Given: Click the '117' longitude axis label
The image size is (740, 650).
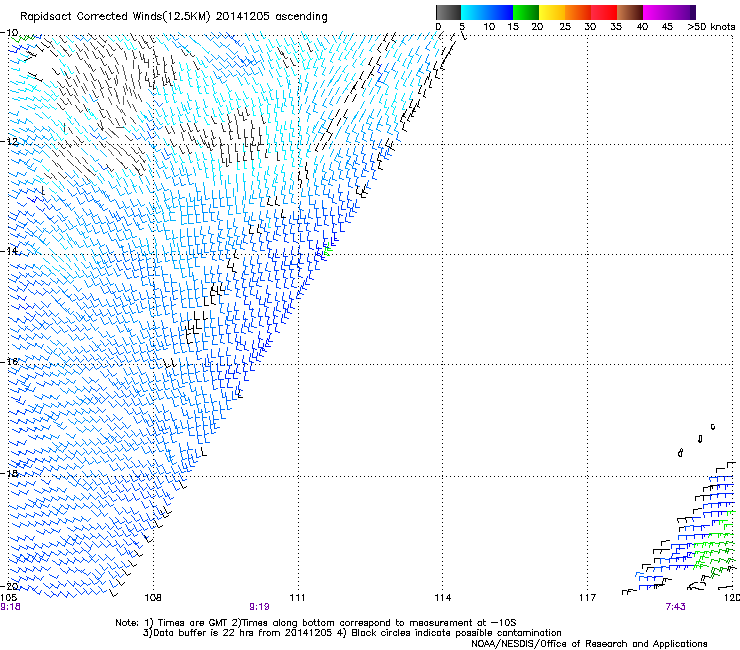Looking at the screenshot, I should coord(587,598).
